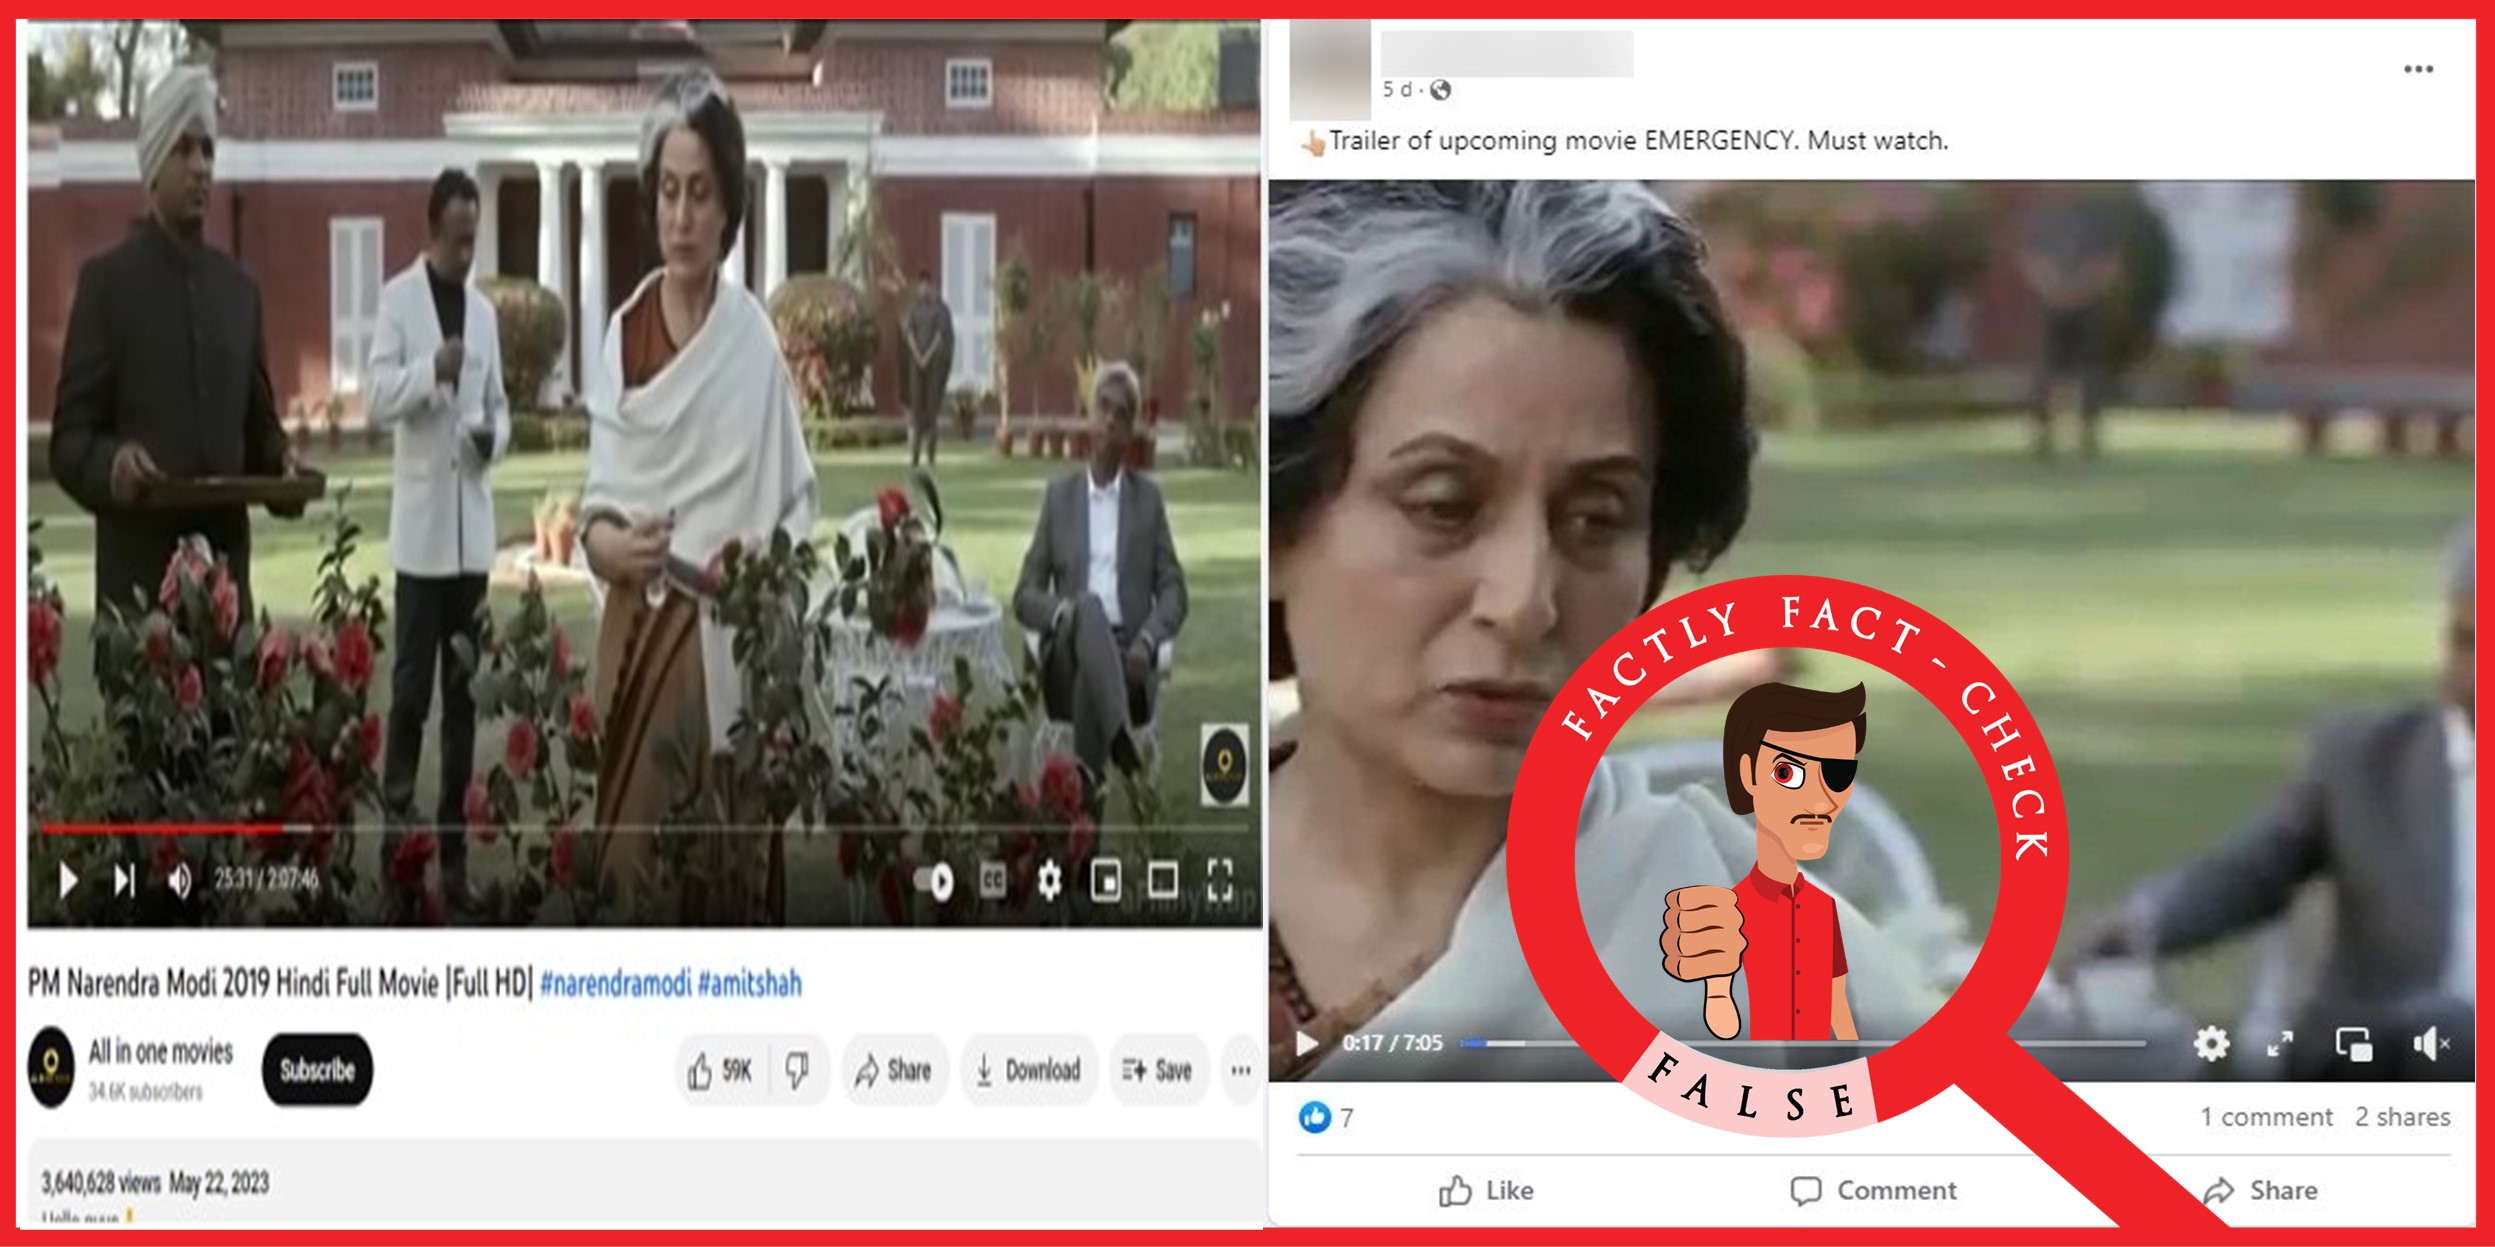Image resolution: width=2495 pixels, height=1247 pixels.
Task: Enter fullscreen on the YouTube player
Action: tap(1222, 881)
